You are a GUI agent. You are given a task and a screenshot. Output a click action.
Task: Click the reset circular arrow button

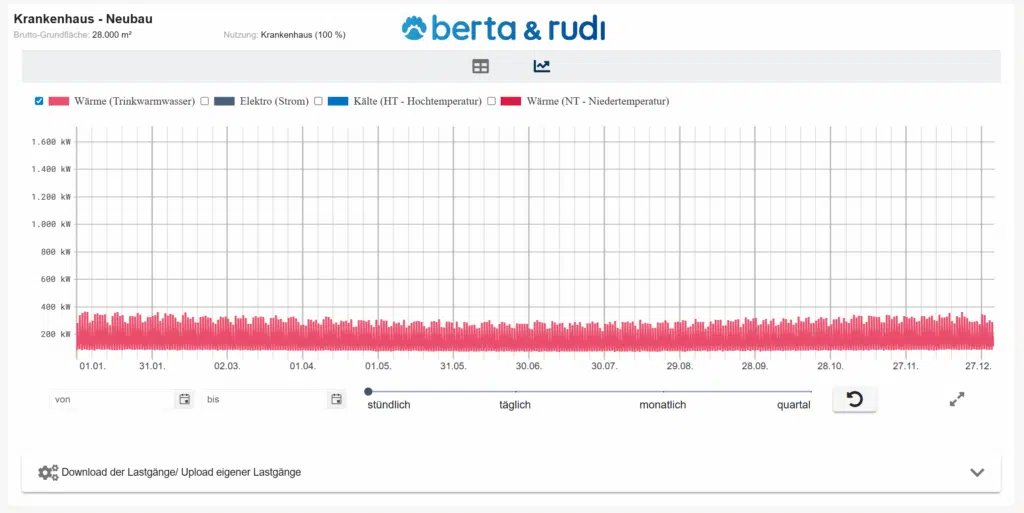tap(854, 400)
